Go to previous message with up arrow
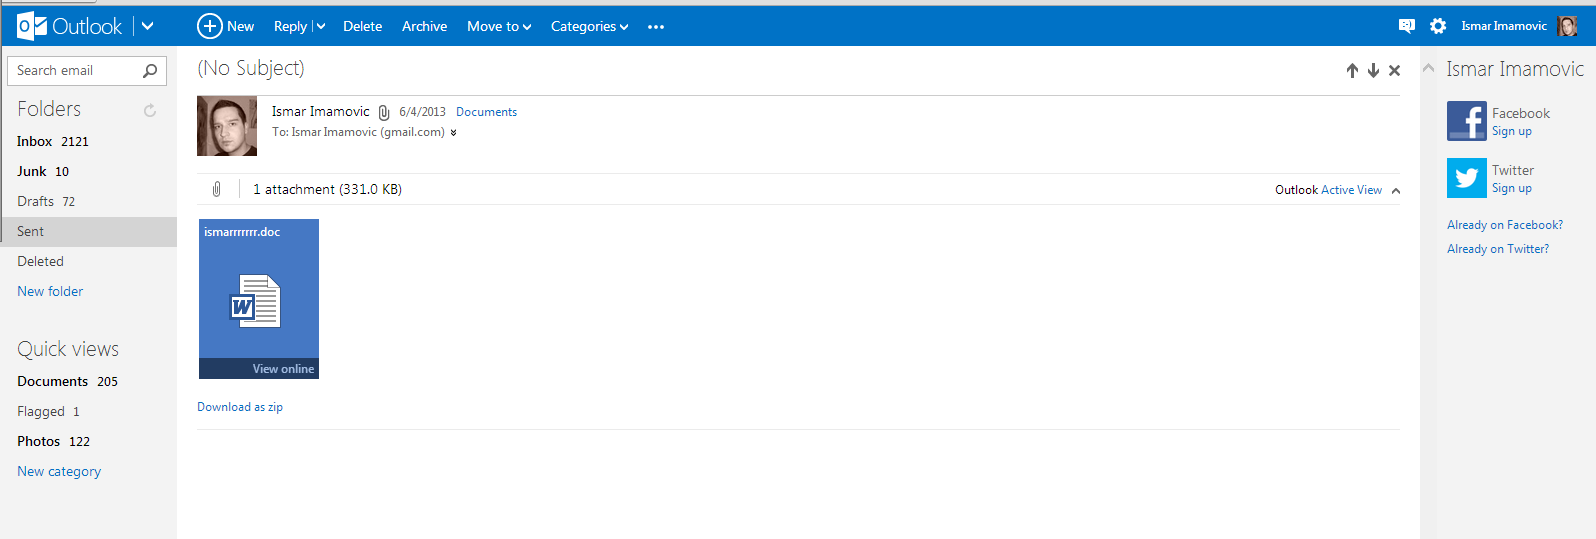The height and width of the screenshot is (539, 1596). pyautogui.click(x=1352, y=70)
